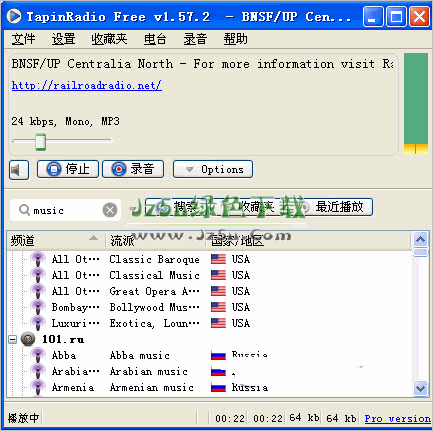Open the 帮助 menu

(235, 39)
